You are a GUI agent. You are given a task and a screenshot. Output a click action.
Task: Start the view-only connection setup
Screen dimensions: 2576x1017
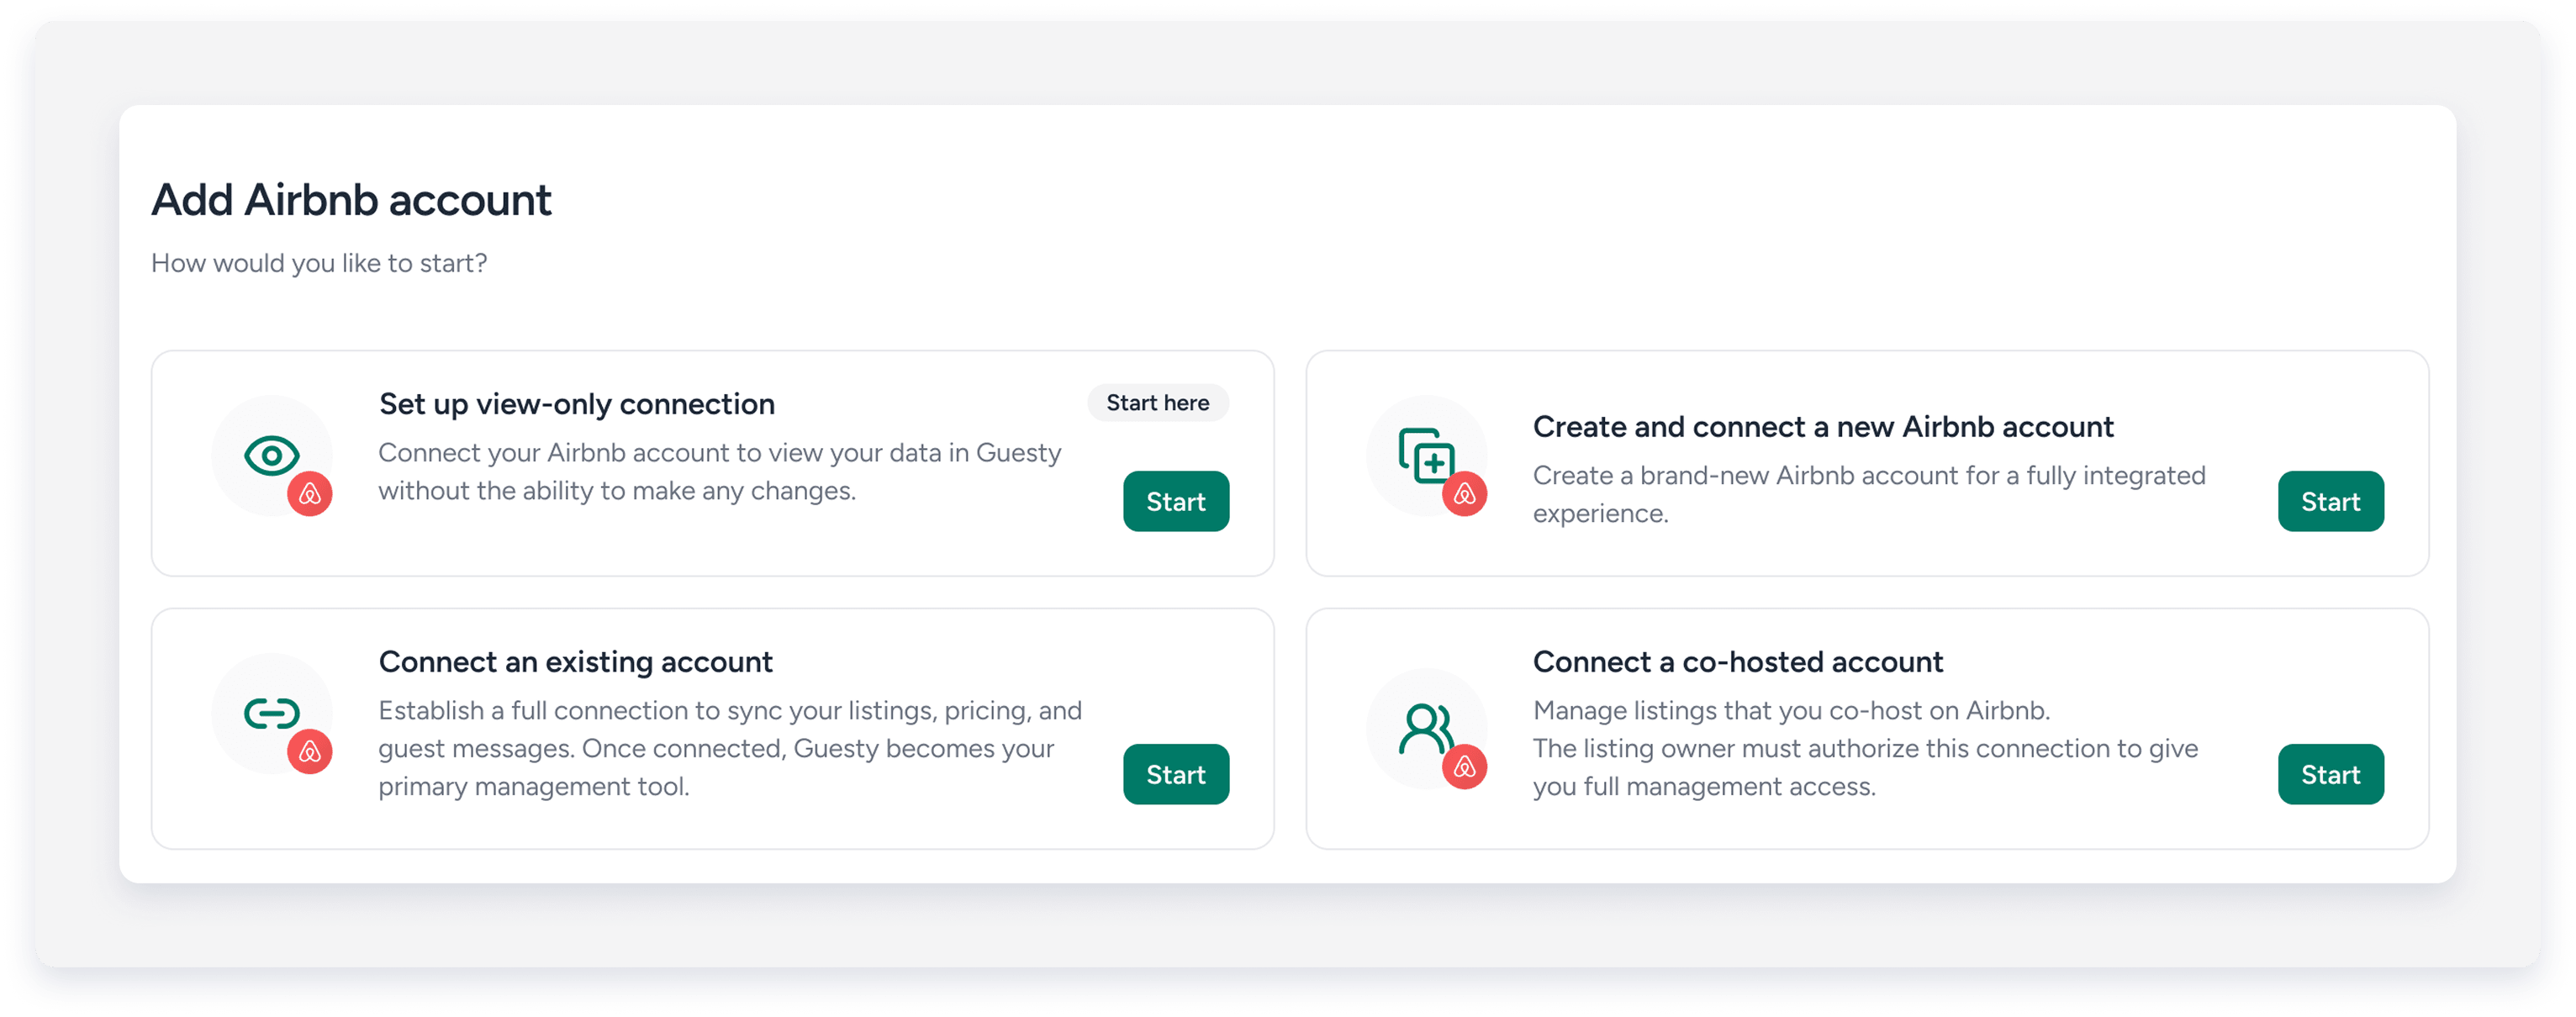[1175, 501]
